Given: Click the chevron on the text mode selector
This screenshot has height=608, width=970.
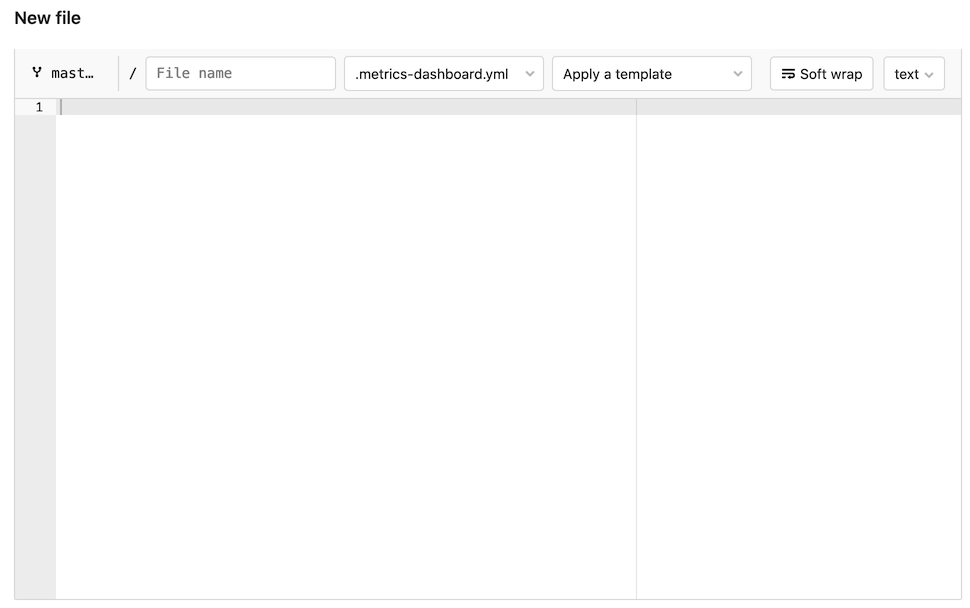Looking at the screenshot, I should tap(928, 73).
